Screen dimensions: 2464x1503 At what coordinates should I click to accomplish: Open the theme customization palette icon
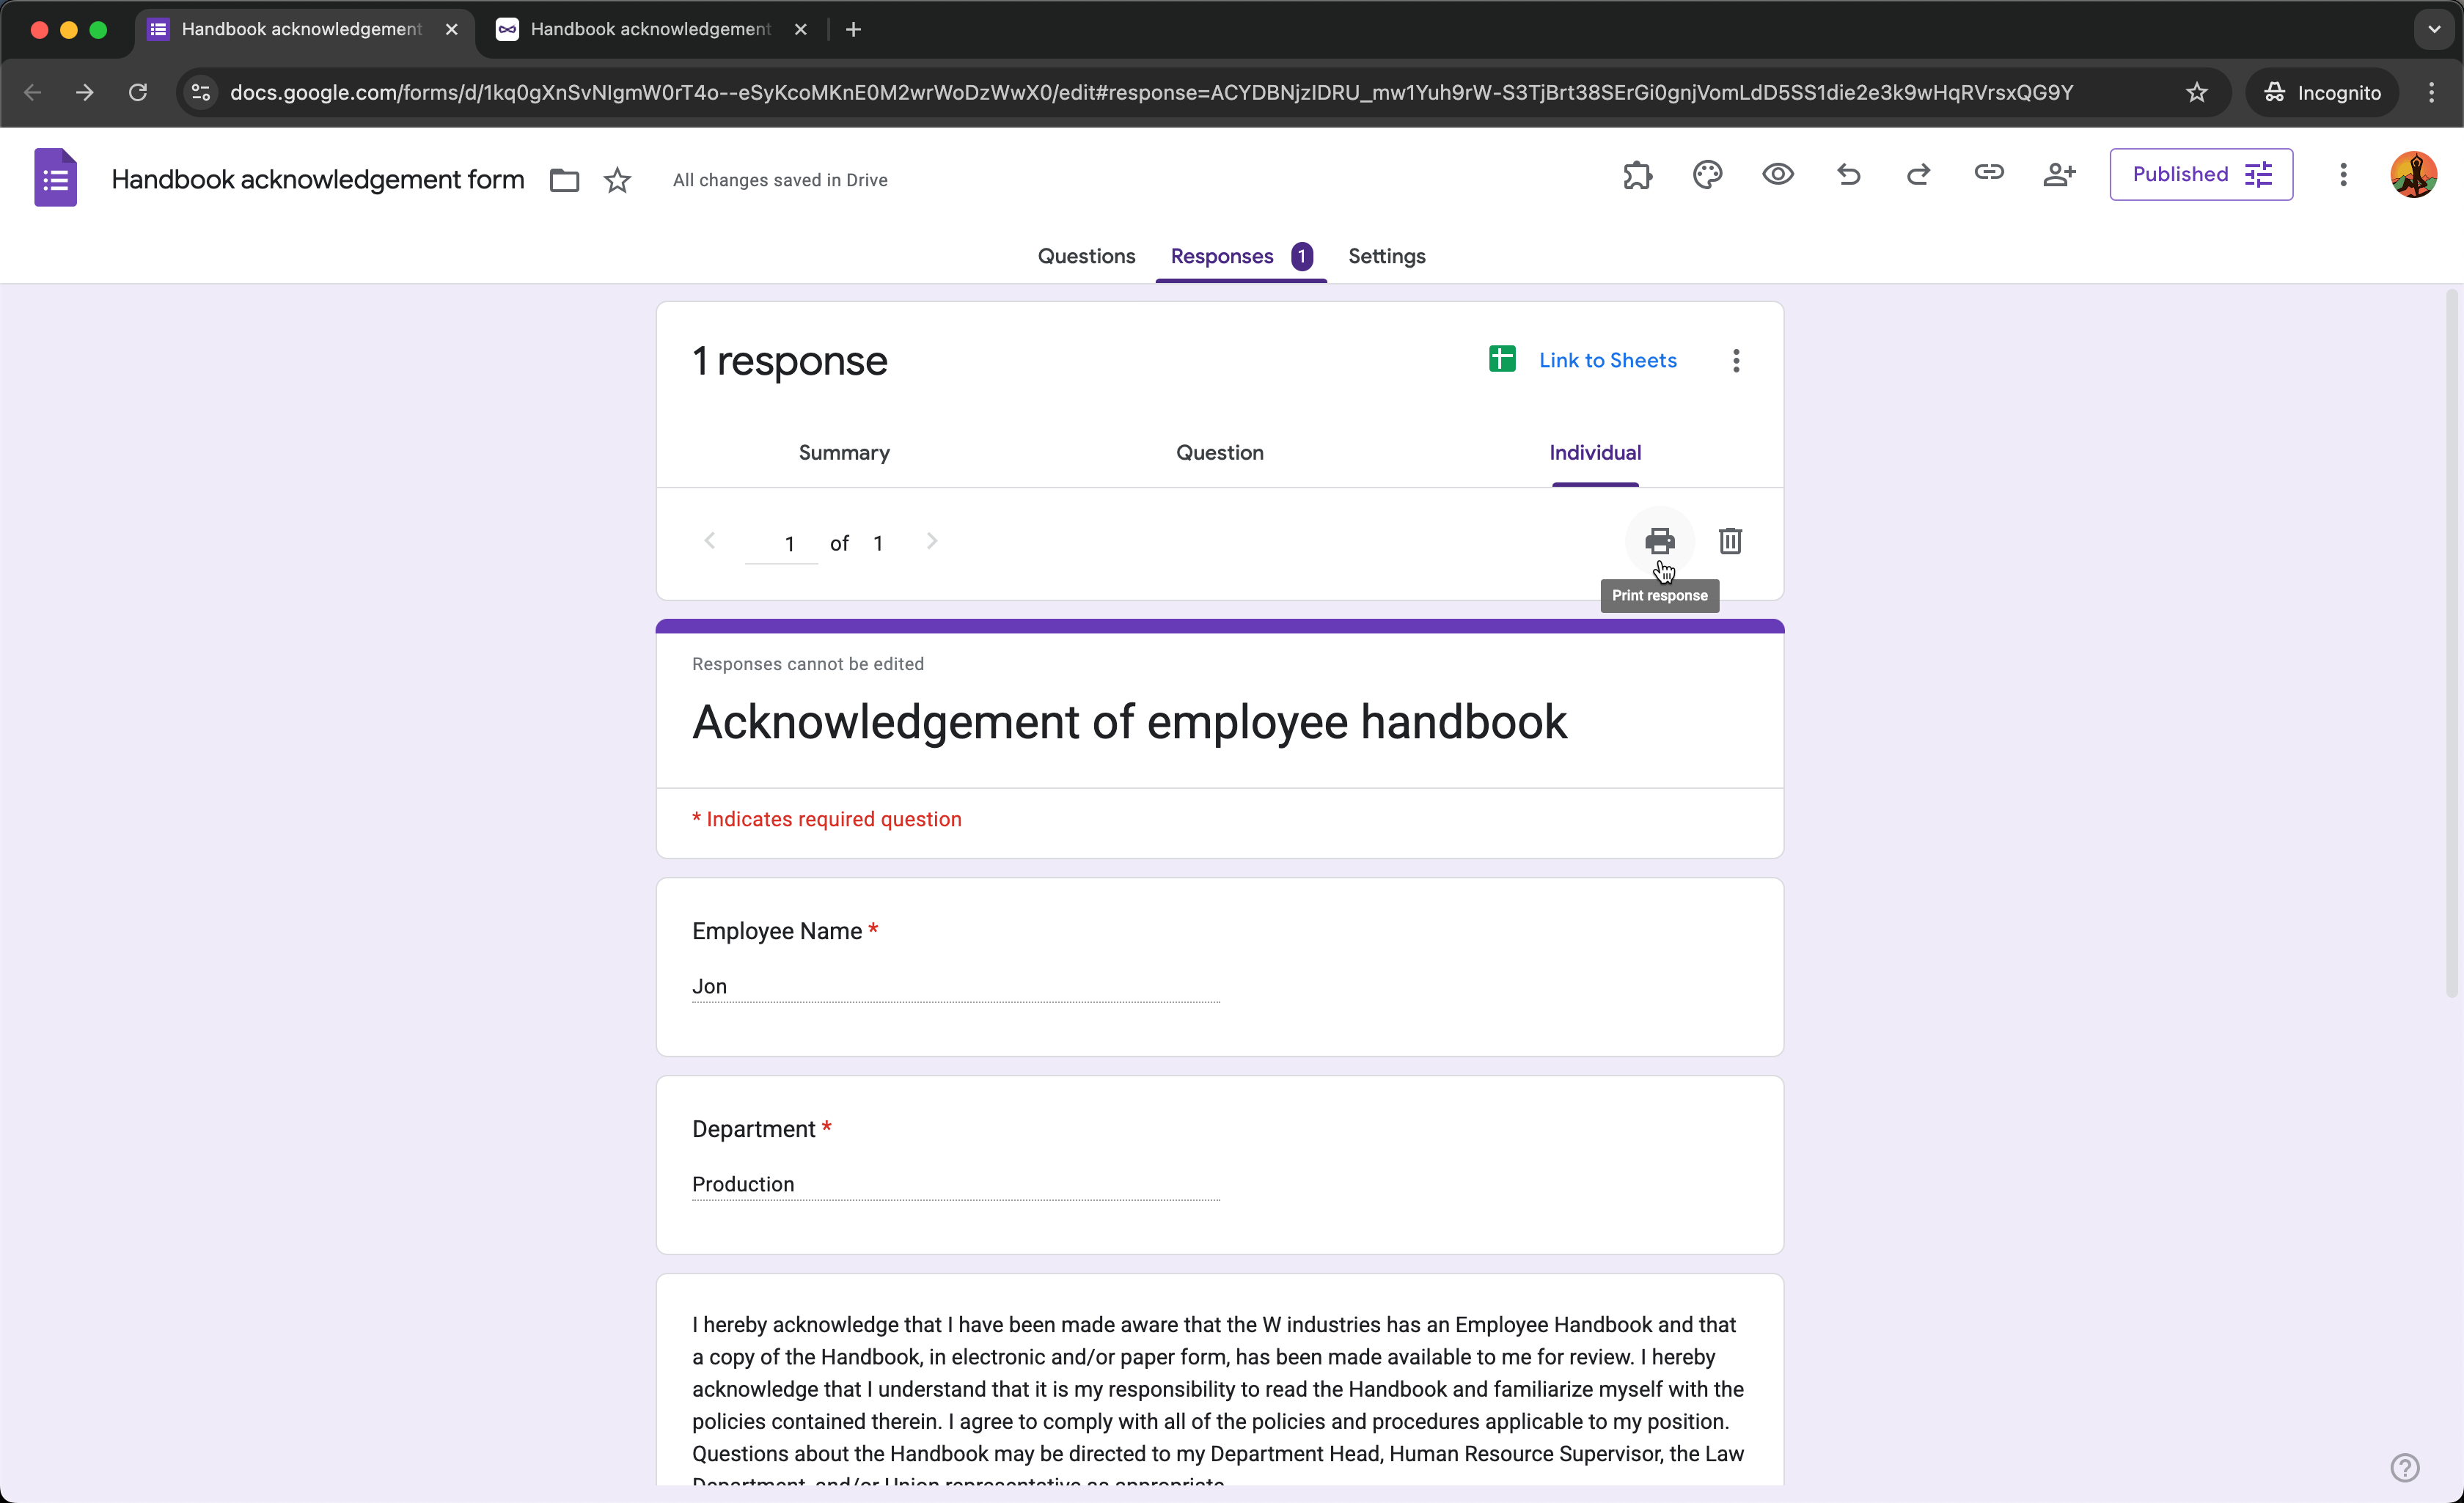click(1707, 174)
